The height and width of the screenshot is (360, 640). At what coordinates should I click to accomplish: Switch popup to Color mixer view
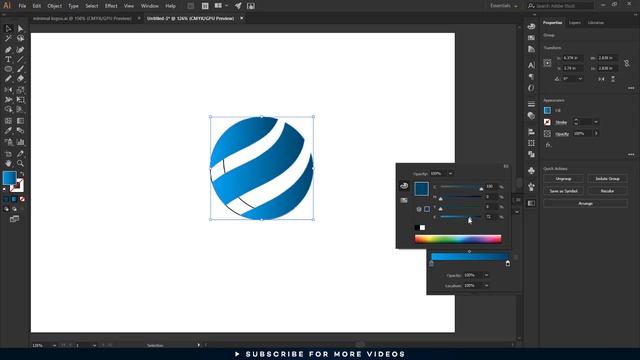pos(404,186)
